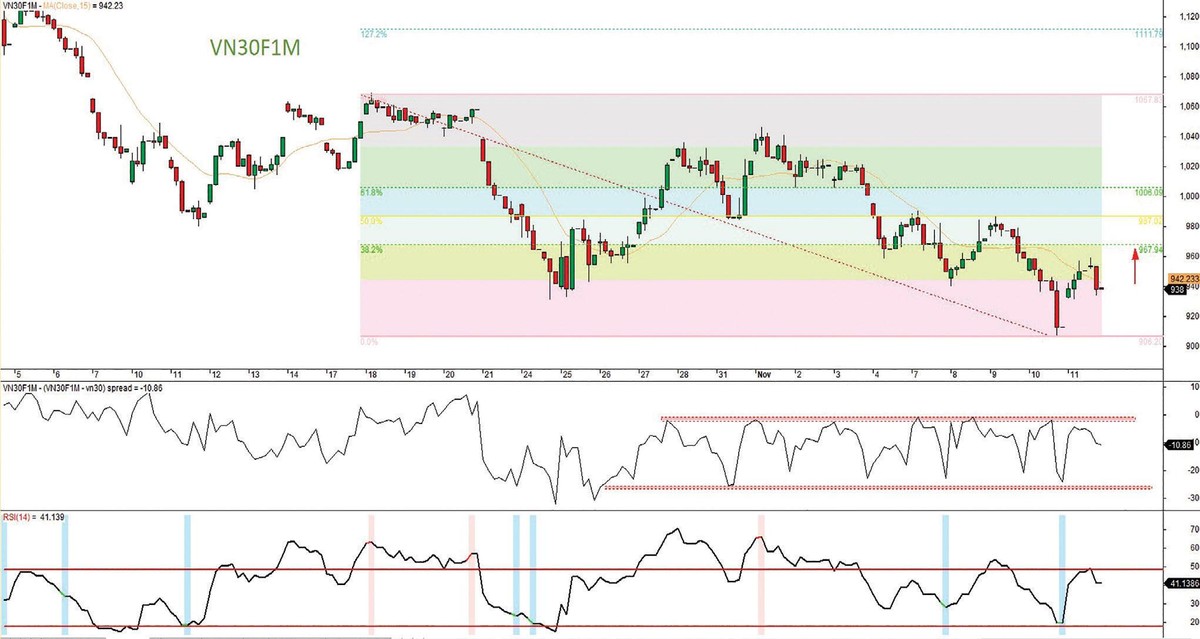
Task: Click the RSI(14) indicator label
Action: 18,517
